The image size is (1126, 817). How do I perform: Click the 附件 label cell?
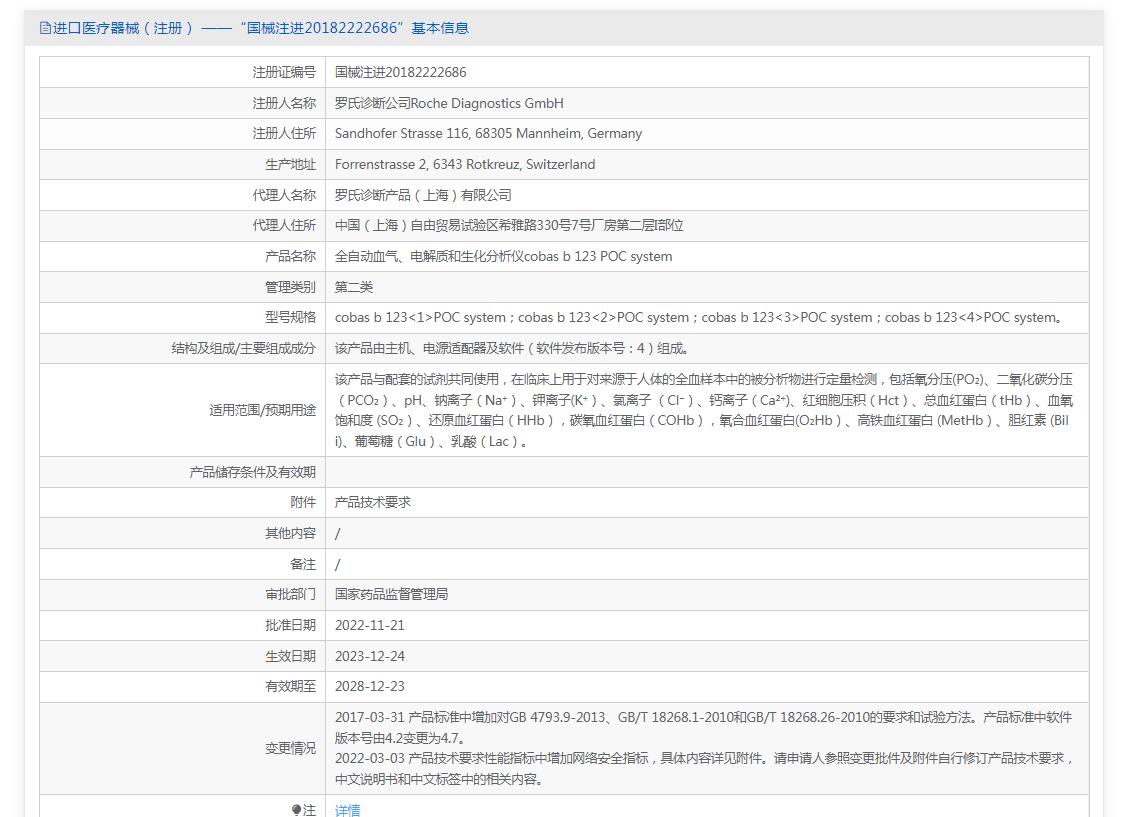point(182,503)
